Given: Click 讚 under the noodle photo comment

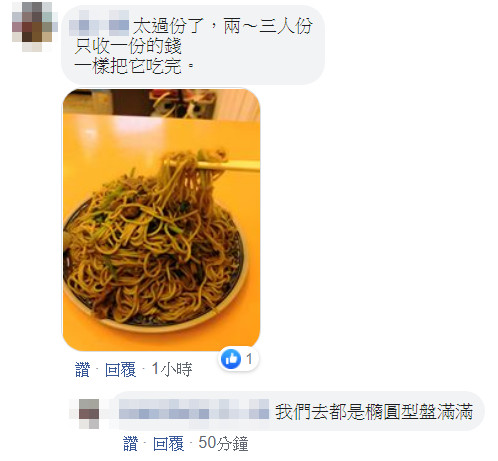Looking at the screenshot, I should point(82,370).
